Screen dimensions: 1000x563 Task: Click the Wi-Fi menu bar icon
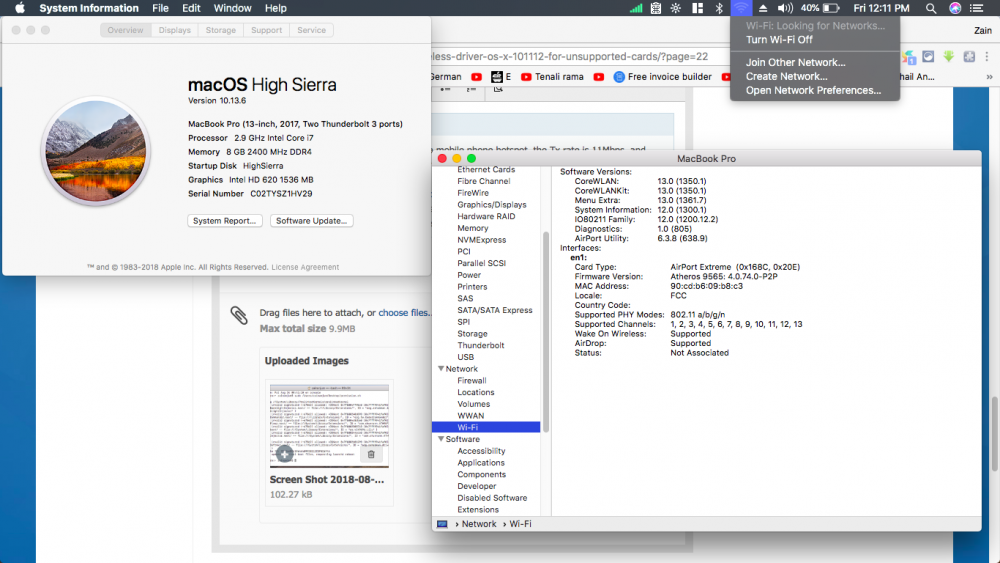pyautogui.click(x=740, y=8)
